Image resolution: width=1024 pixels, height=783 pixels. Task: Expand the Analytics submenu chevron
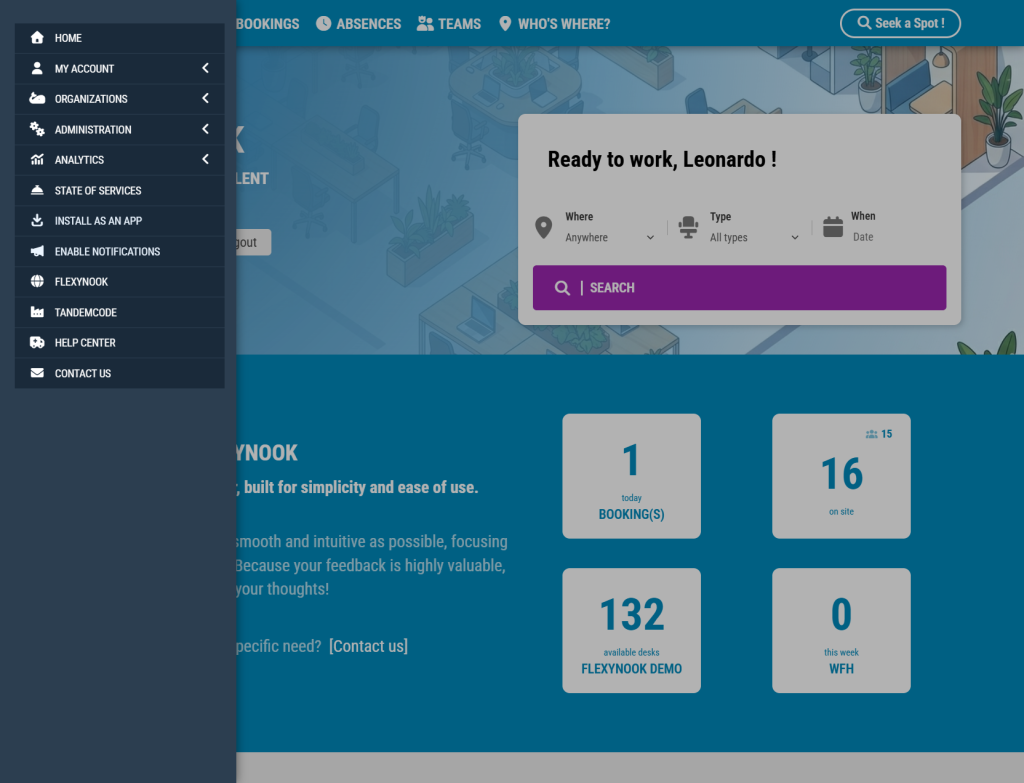(x=205, y=159)
